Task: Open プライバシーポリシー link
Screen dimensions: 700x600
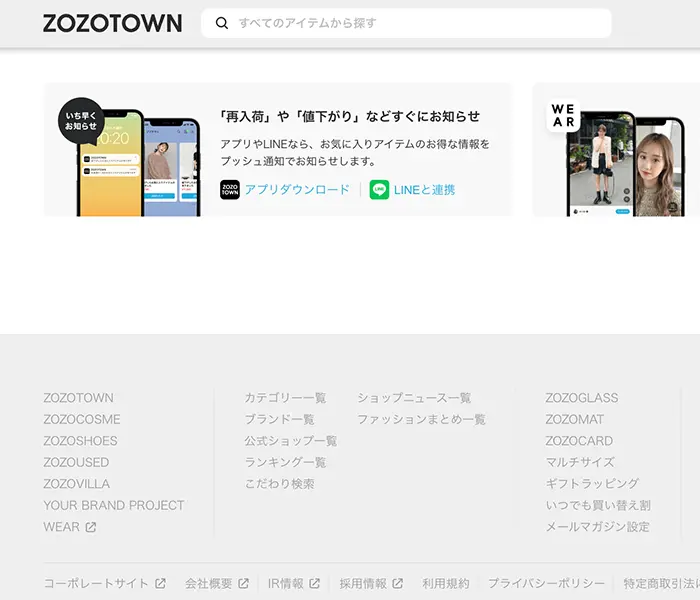Action: (x=546, y=583)
